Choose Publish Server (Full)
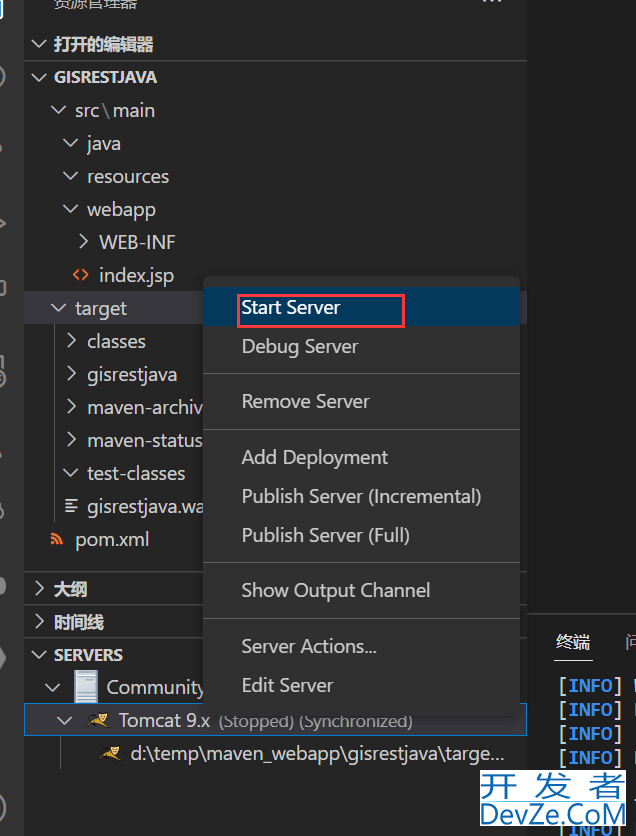 click(361, 535)
